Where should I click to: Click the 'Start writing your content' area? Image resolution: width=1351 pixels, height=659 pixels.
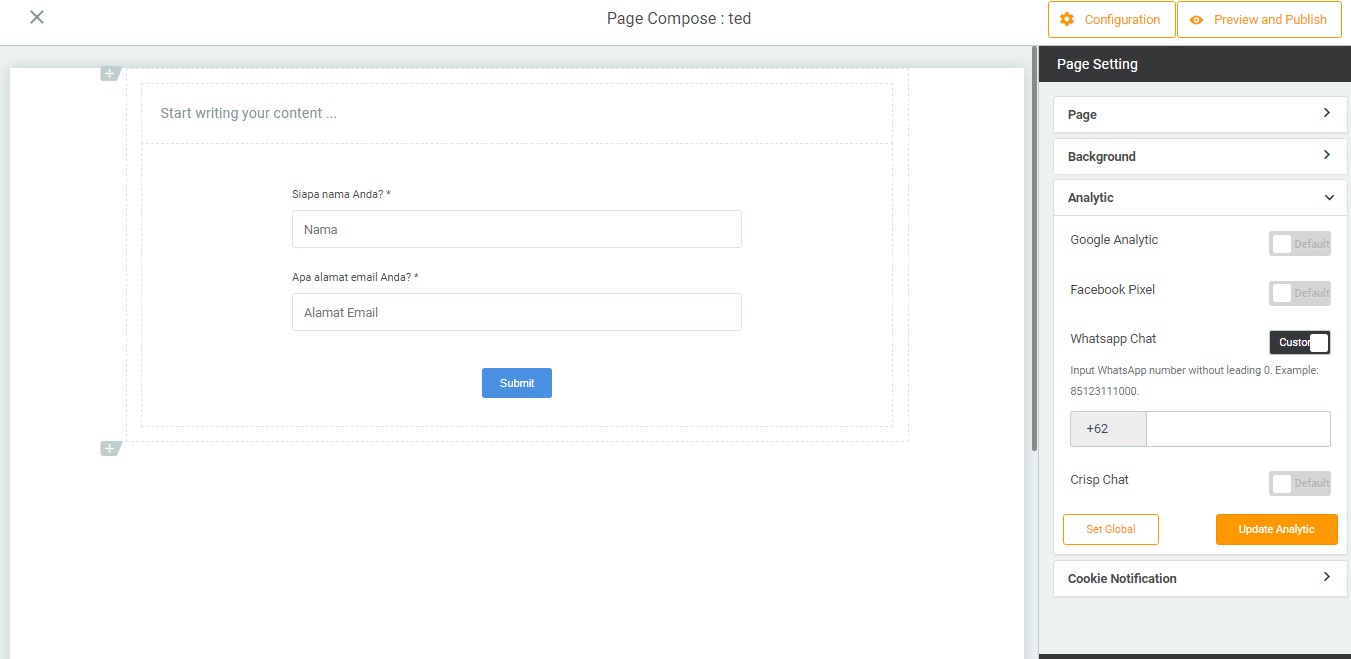point(517,113)
